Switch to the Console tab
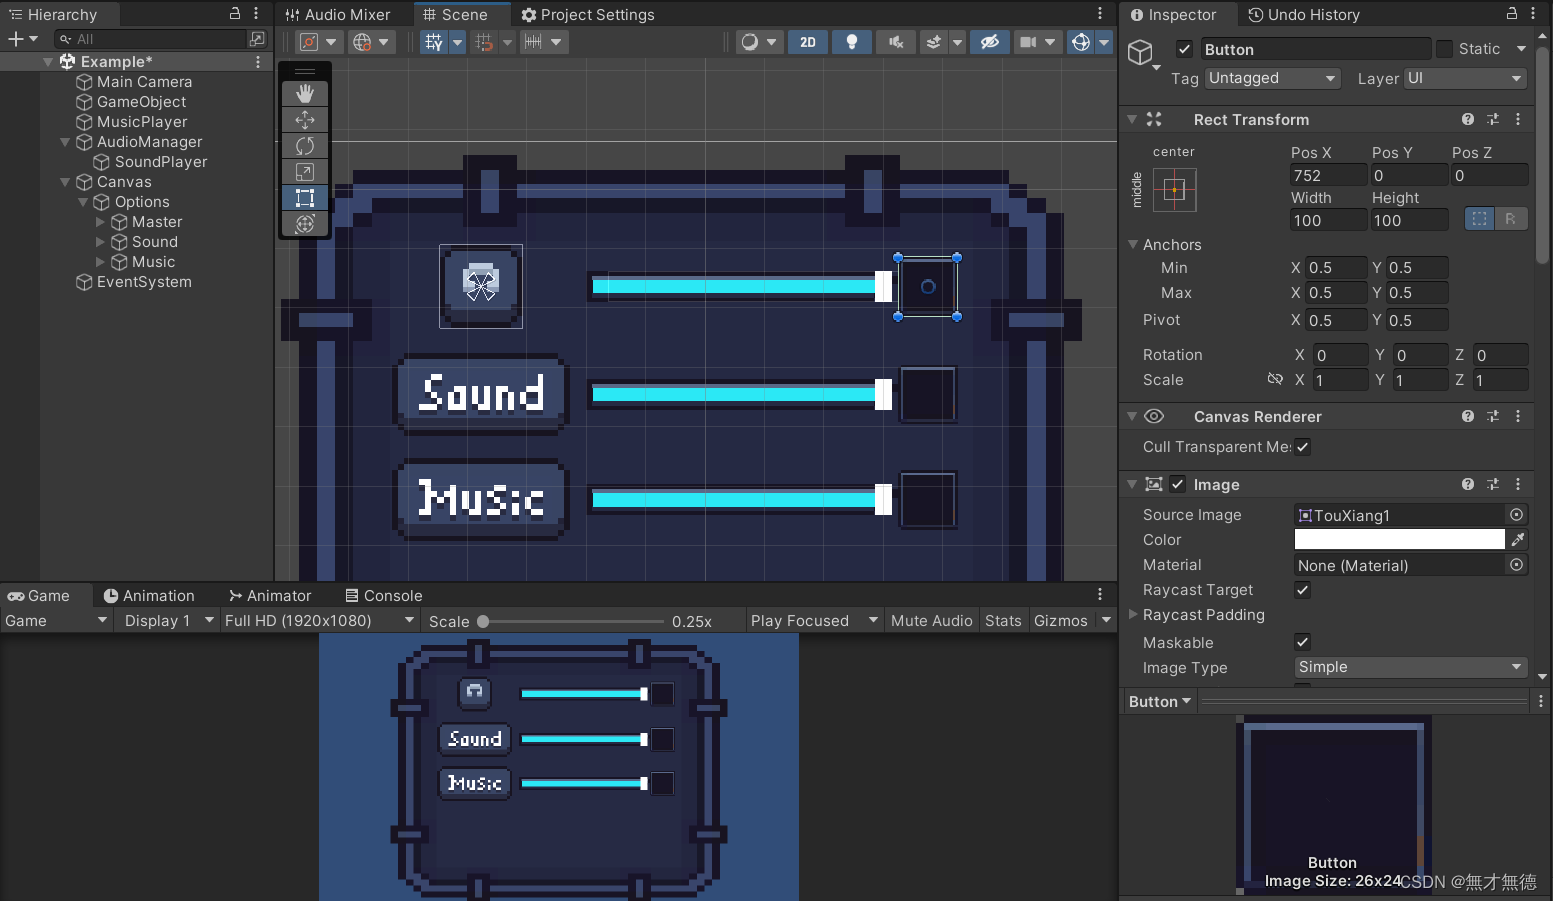 tap(384, 596)
